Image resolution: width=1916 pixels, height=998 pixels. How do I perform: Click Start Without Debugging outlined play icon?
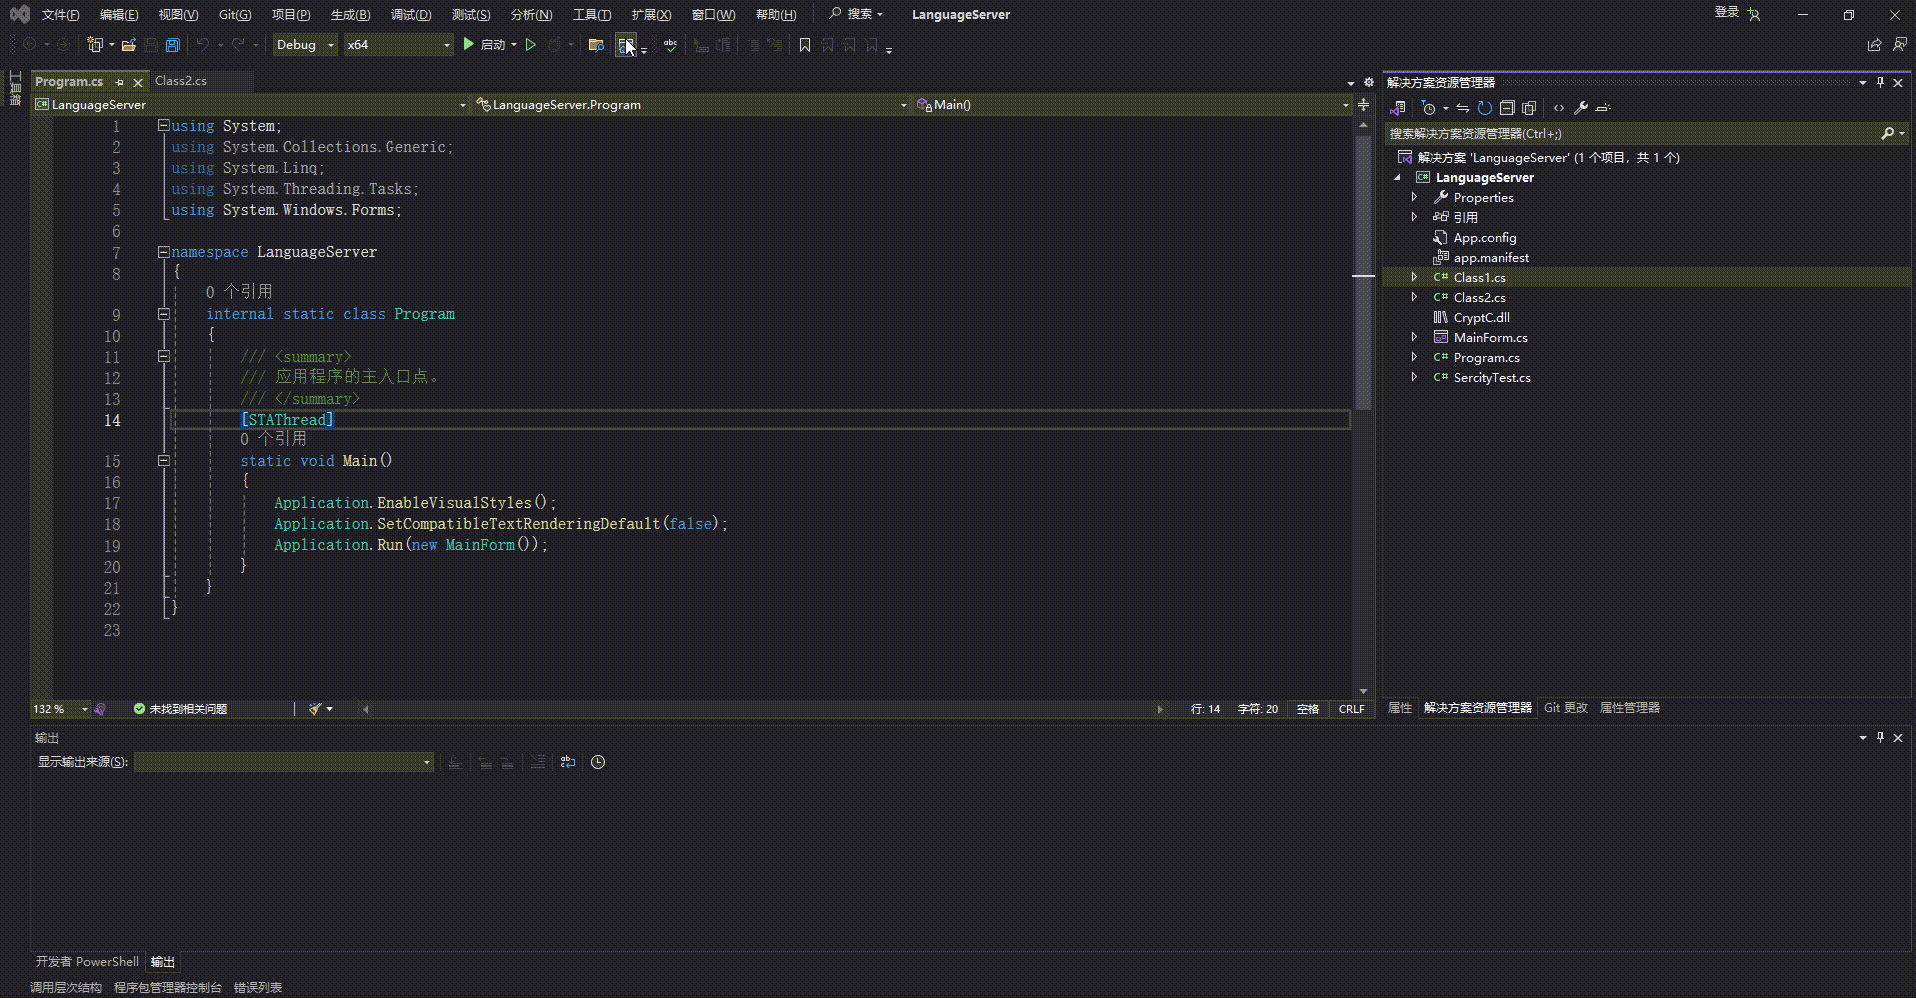pyautogui.click(x=531, y=45)
